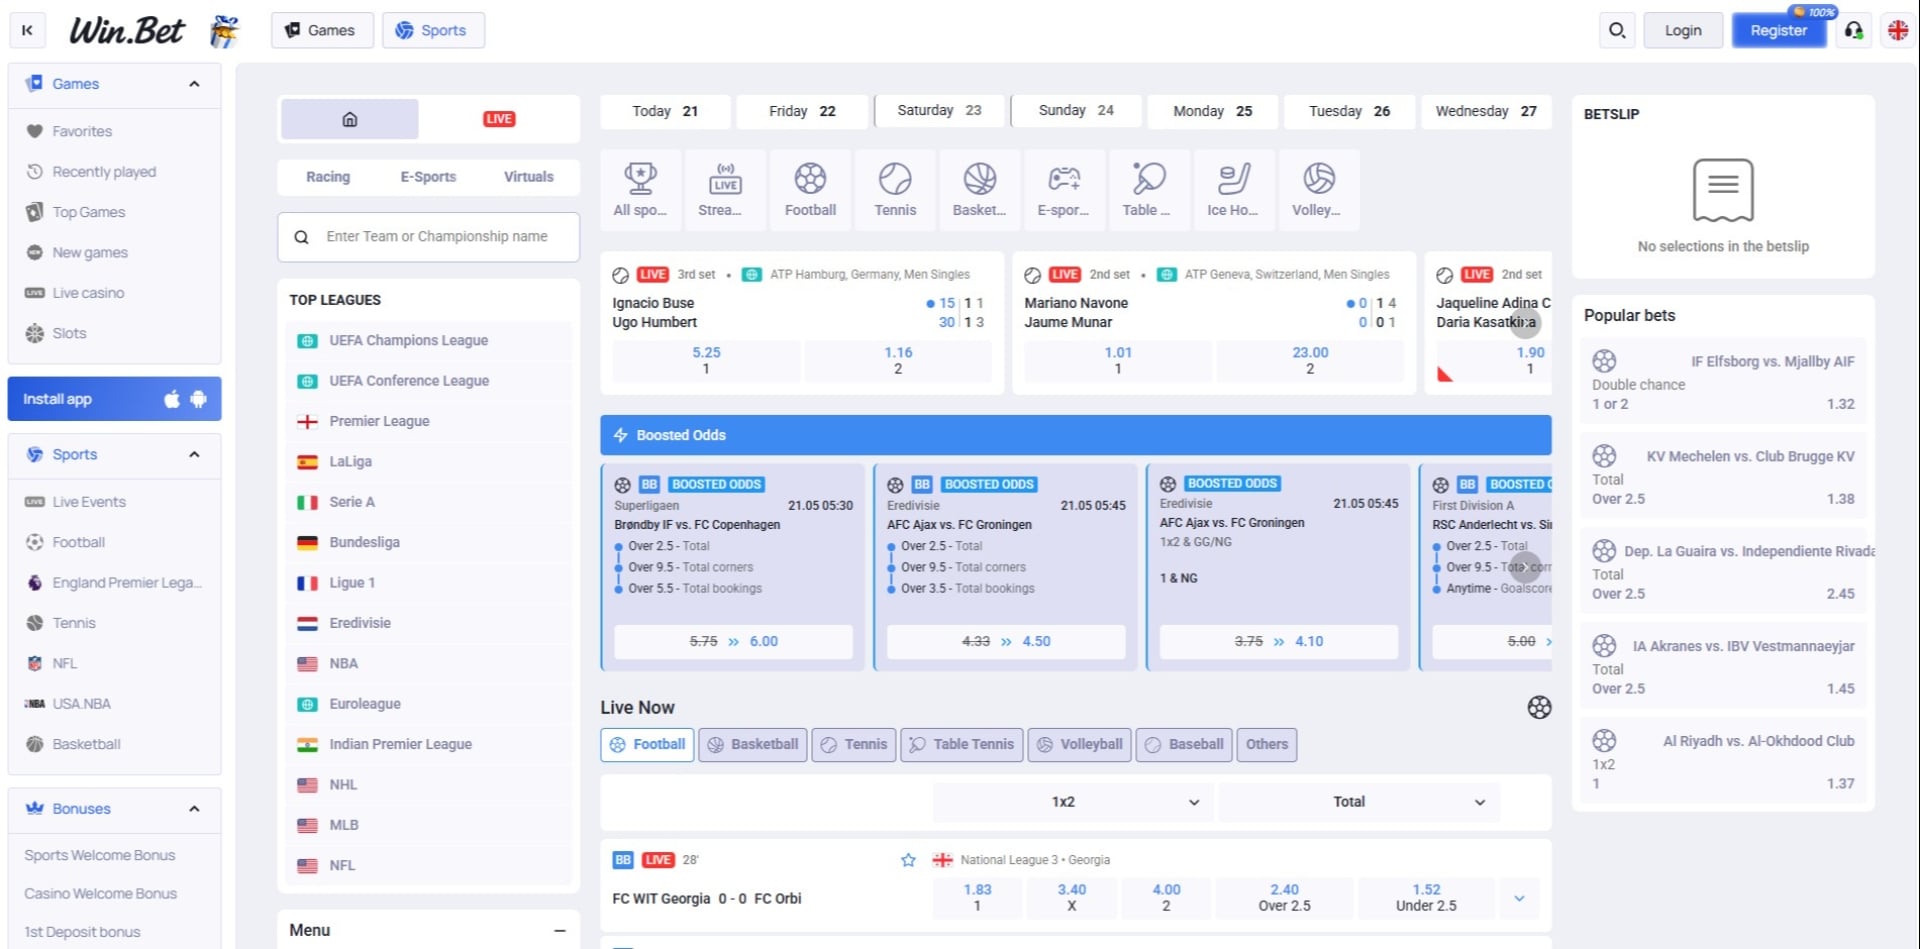Image resolution: width=1920 pixels, height=949 pixels.
Task: Select boosted odds 6.00 for Brøndby vs Copenhagen
Action: [733, 642]
